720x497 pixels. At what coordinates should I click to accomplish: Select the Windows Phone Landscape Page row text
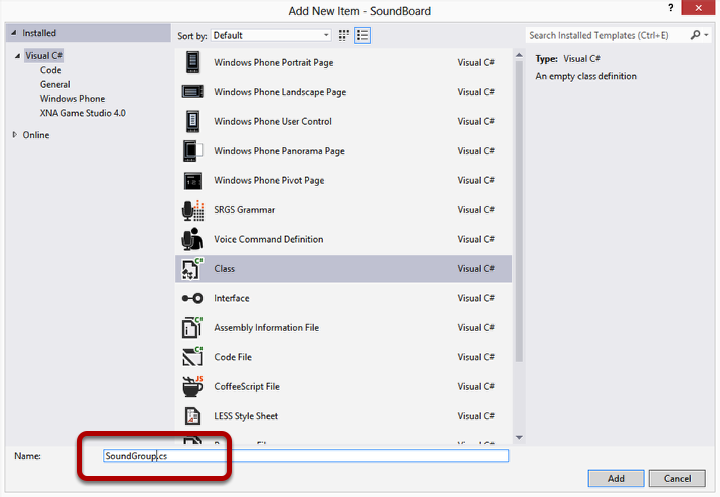point(280,92)
